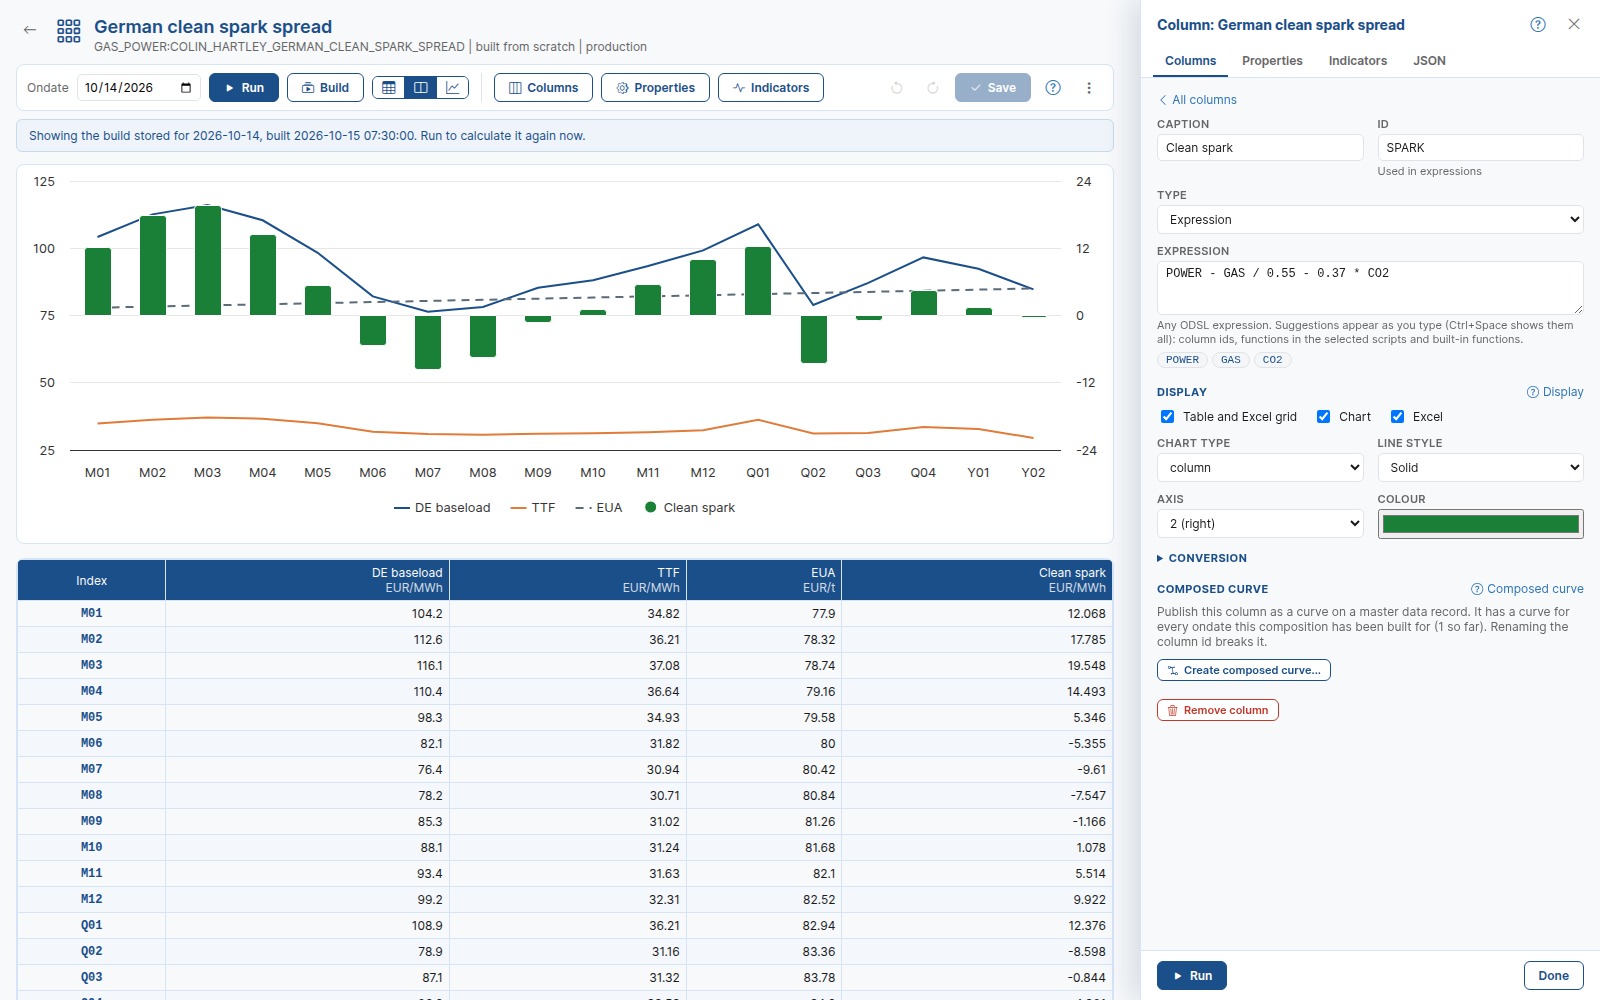Screen dimensions: 1600x1000
Task: Expand the Conversion section
Action: click(1202, 558)
